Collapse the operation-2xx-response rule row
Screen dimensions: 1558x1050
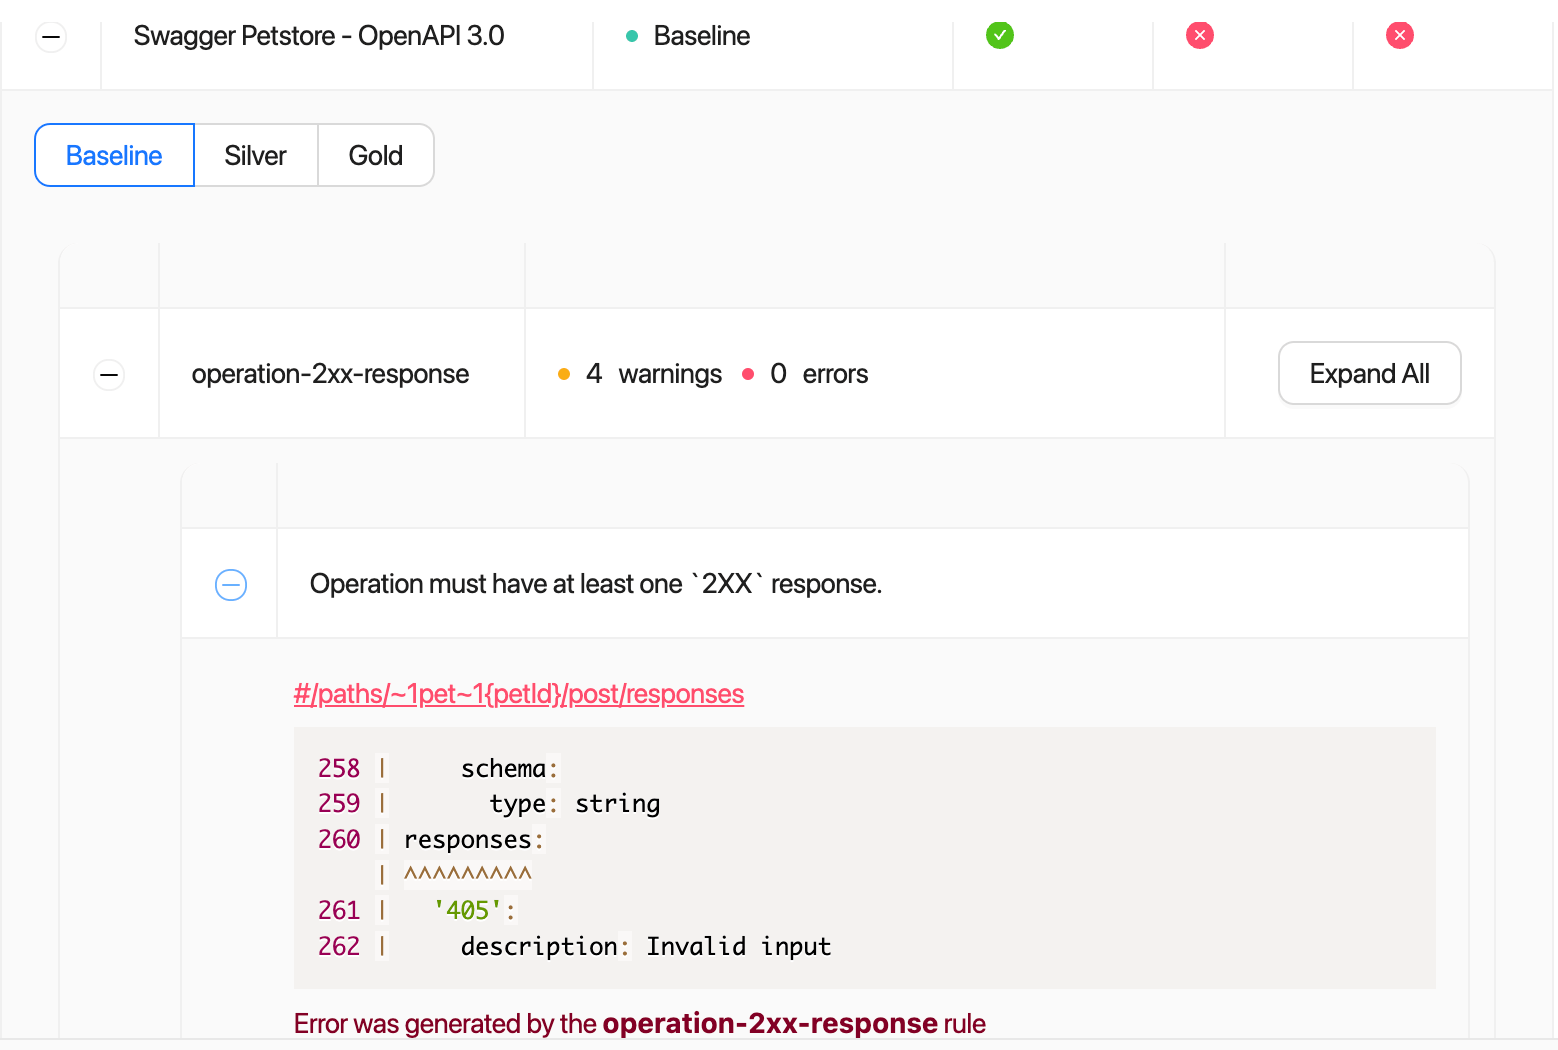[x=109, y=375]
